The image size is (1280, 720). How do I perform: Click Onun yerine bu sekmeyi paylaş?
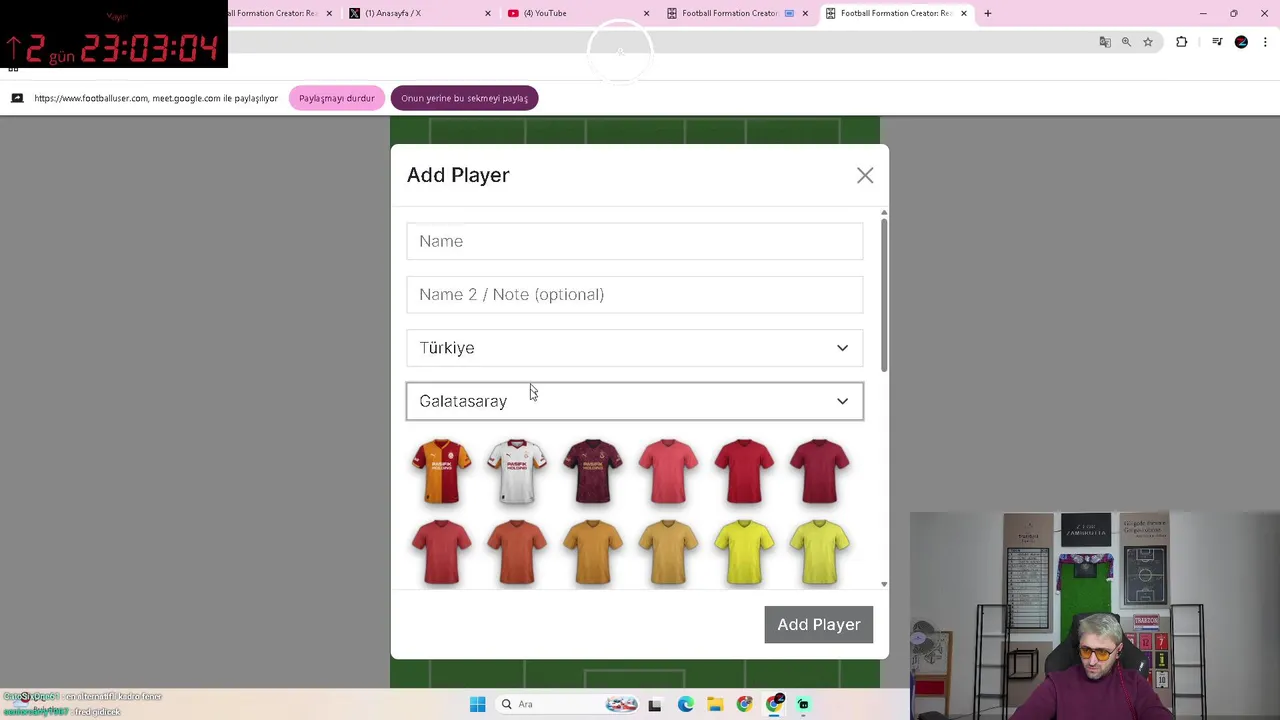click(464, 98)
